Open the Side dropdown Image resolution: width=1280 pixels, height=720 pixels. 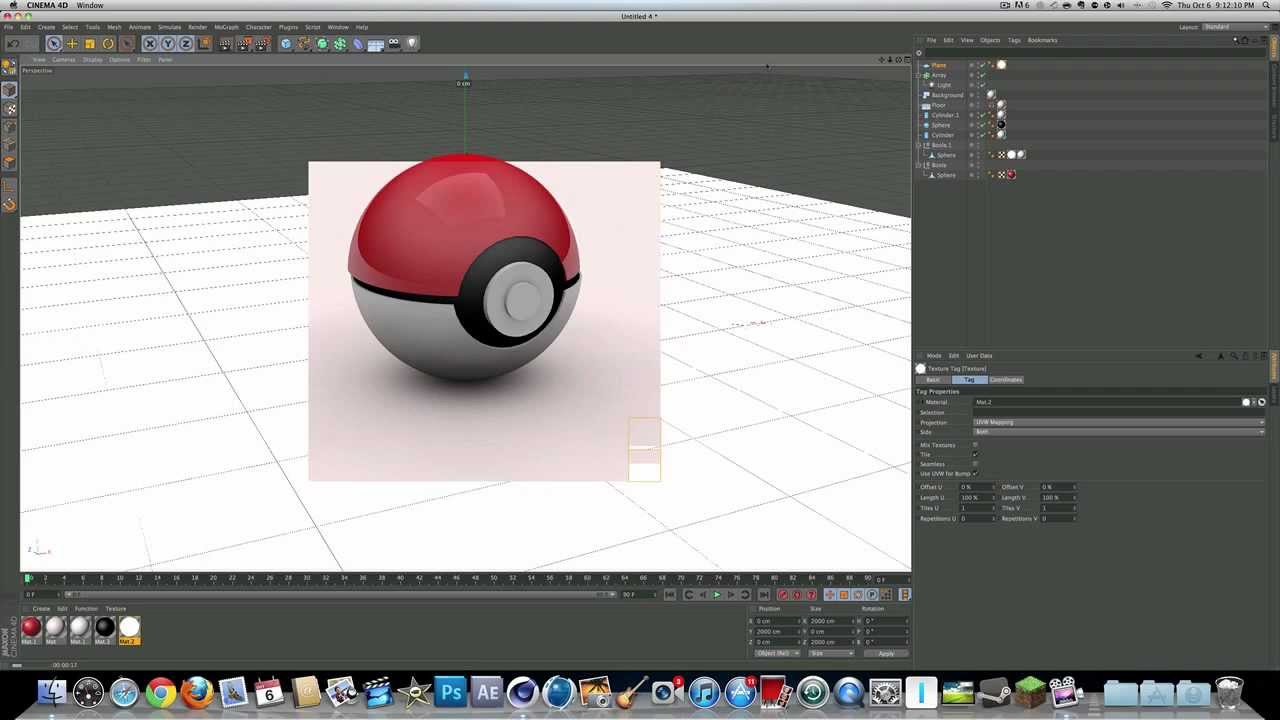pos(1118,432)
